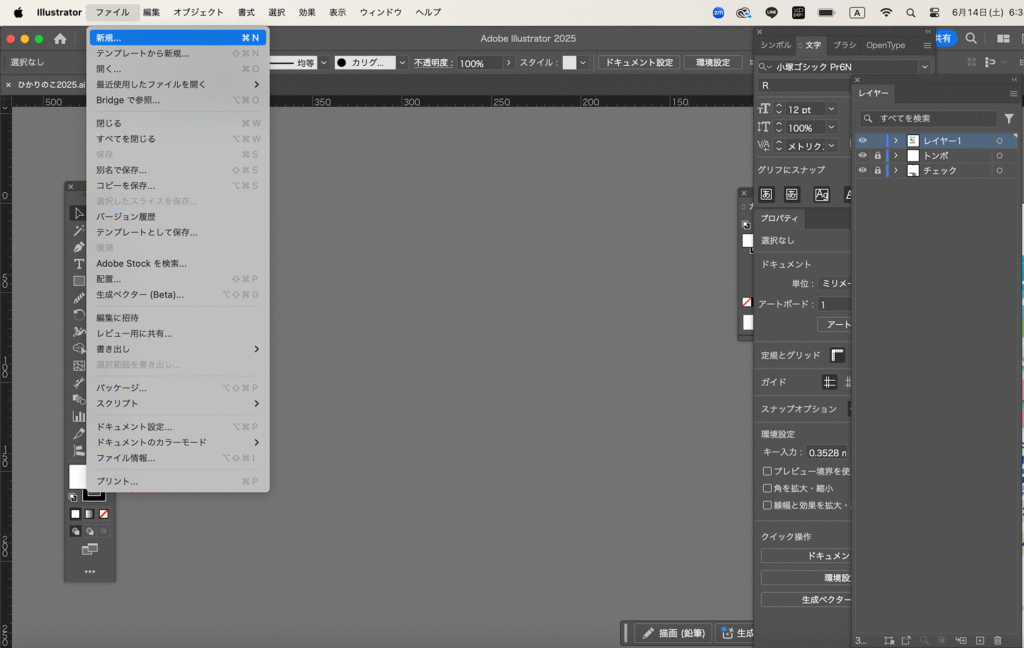
Task: Click the style swatch in control bar
Action: pos(569,63)
